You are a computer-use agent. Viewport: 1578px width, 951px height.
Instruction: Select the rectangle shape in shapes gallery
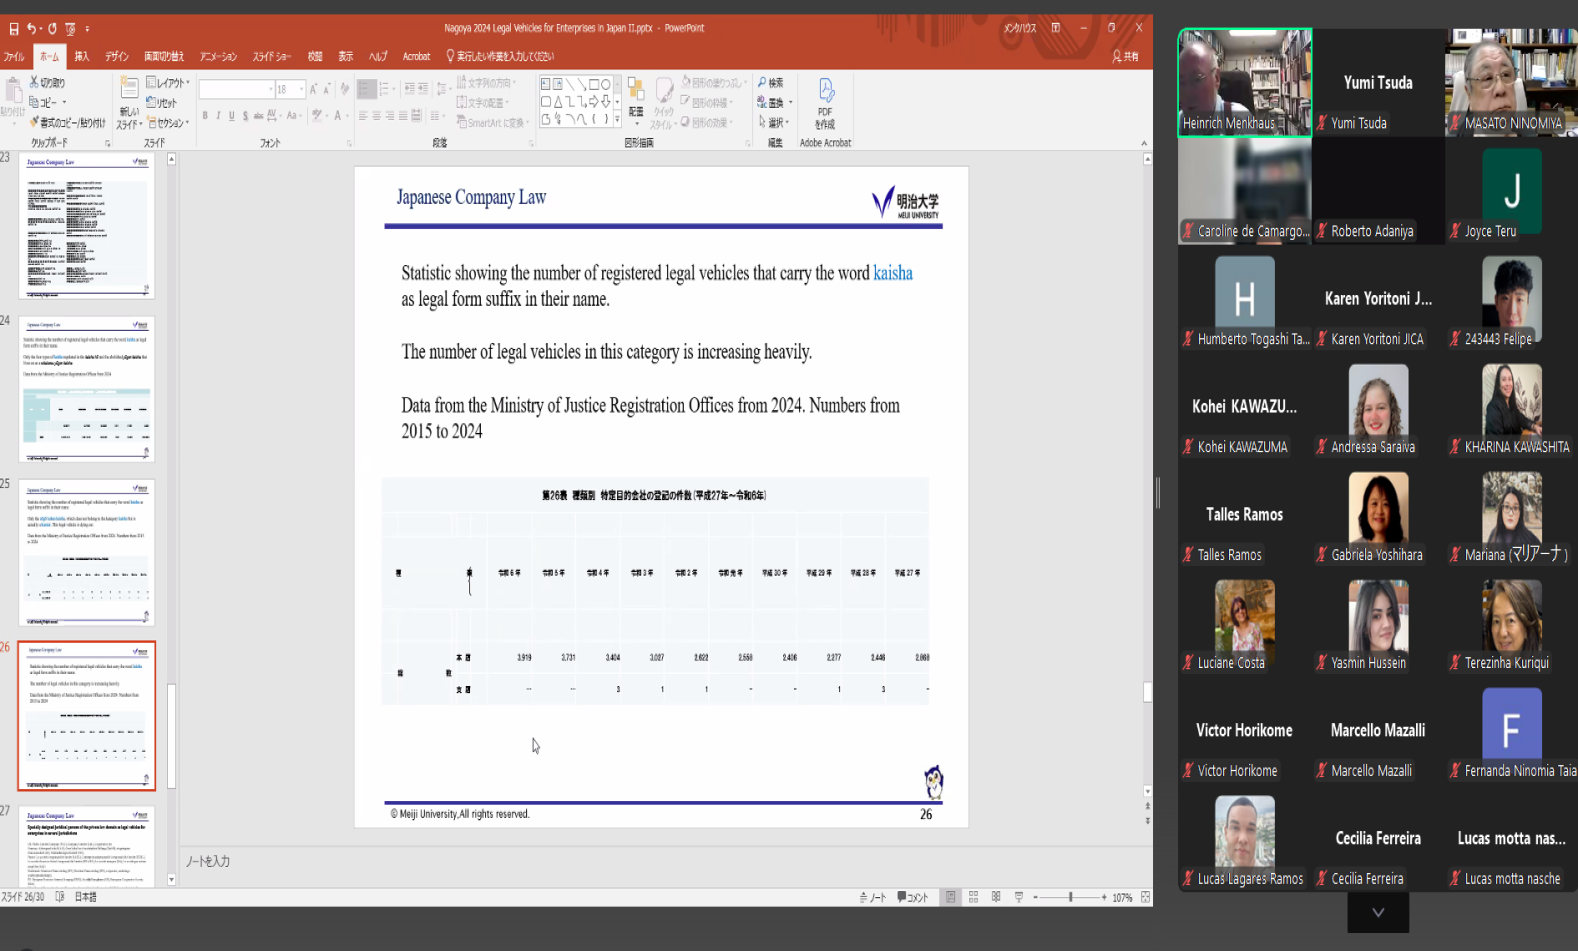click(594, 84)
